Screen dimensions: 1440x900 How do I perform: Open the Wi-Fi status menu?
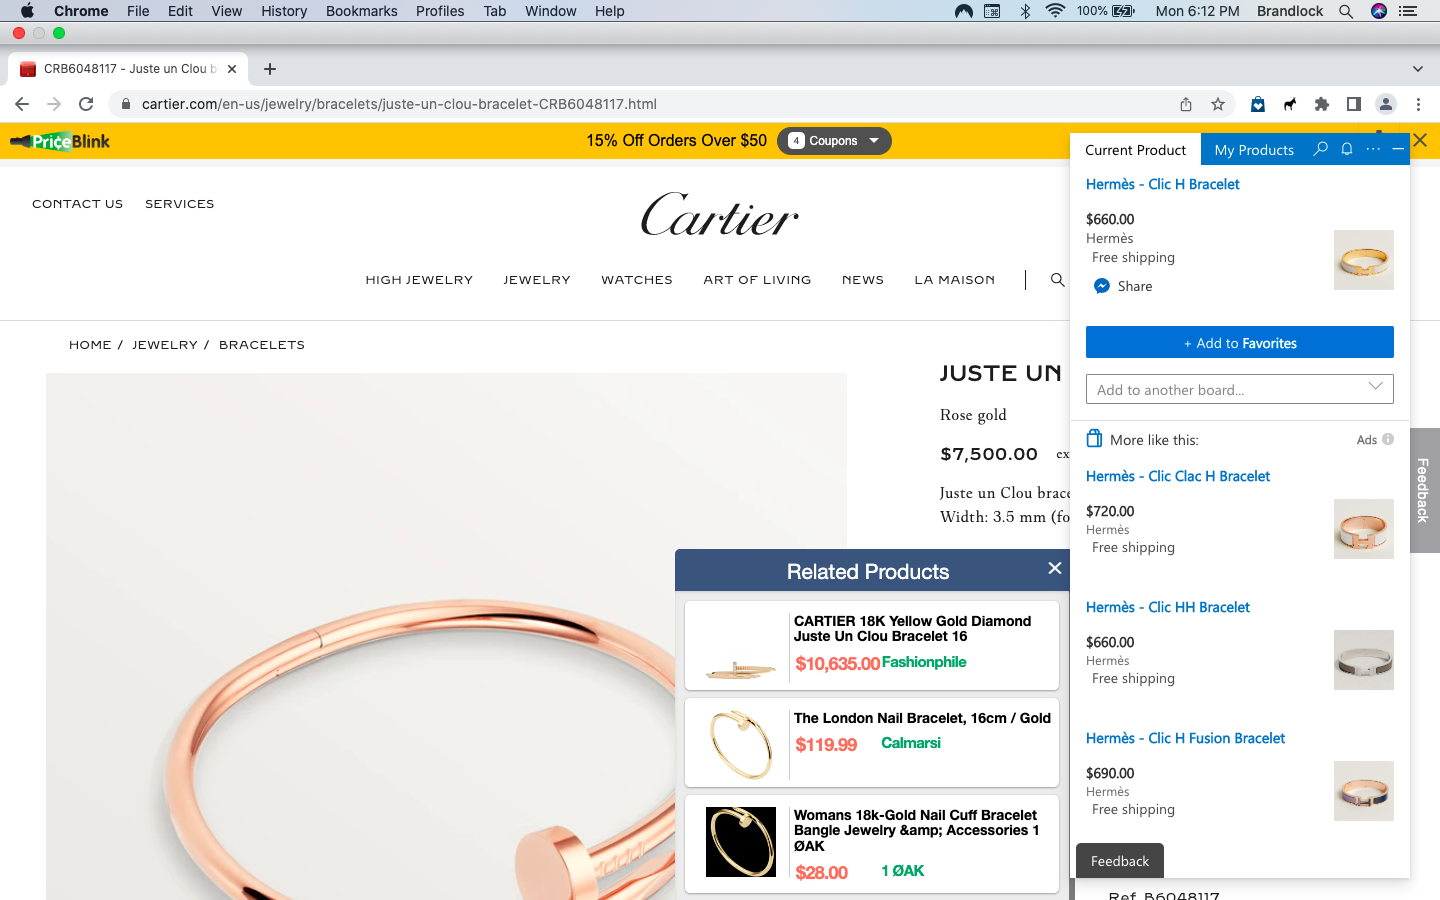[x=1055, y=11]
